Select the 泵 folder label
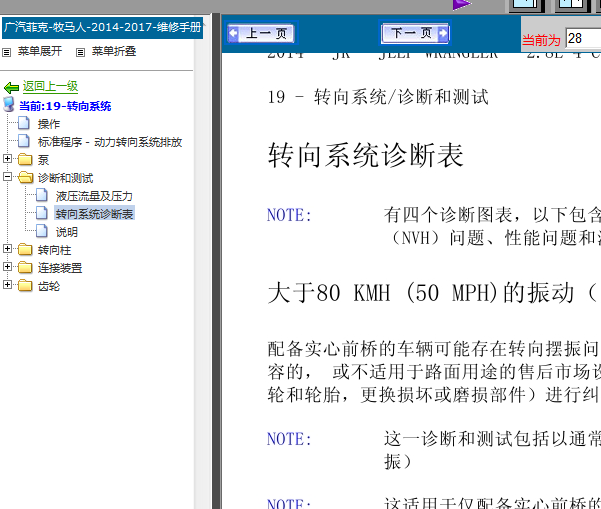 43,160
